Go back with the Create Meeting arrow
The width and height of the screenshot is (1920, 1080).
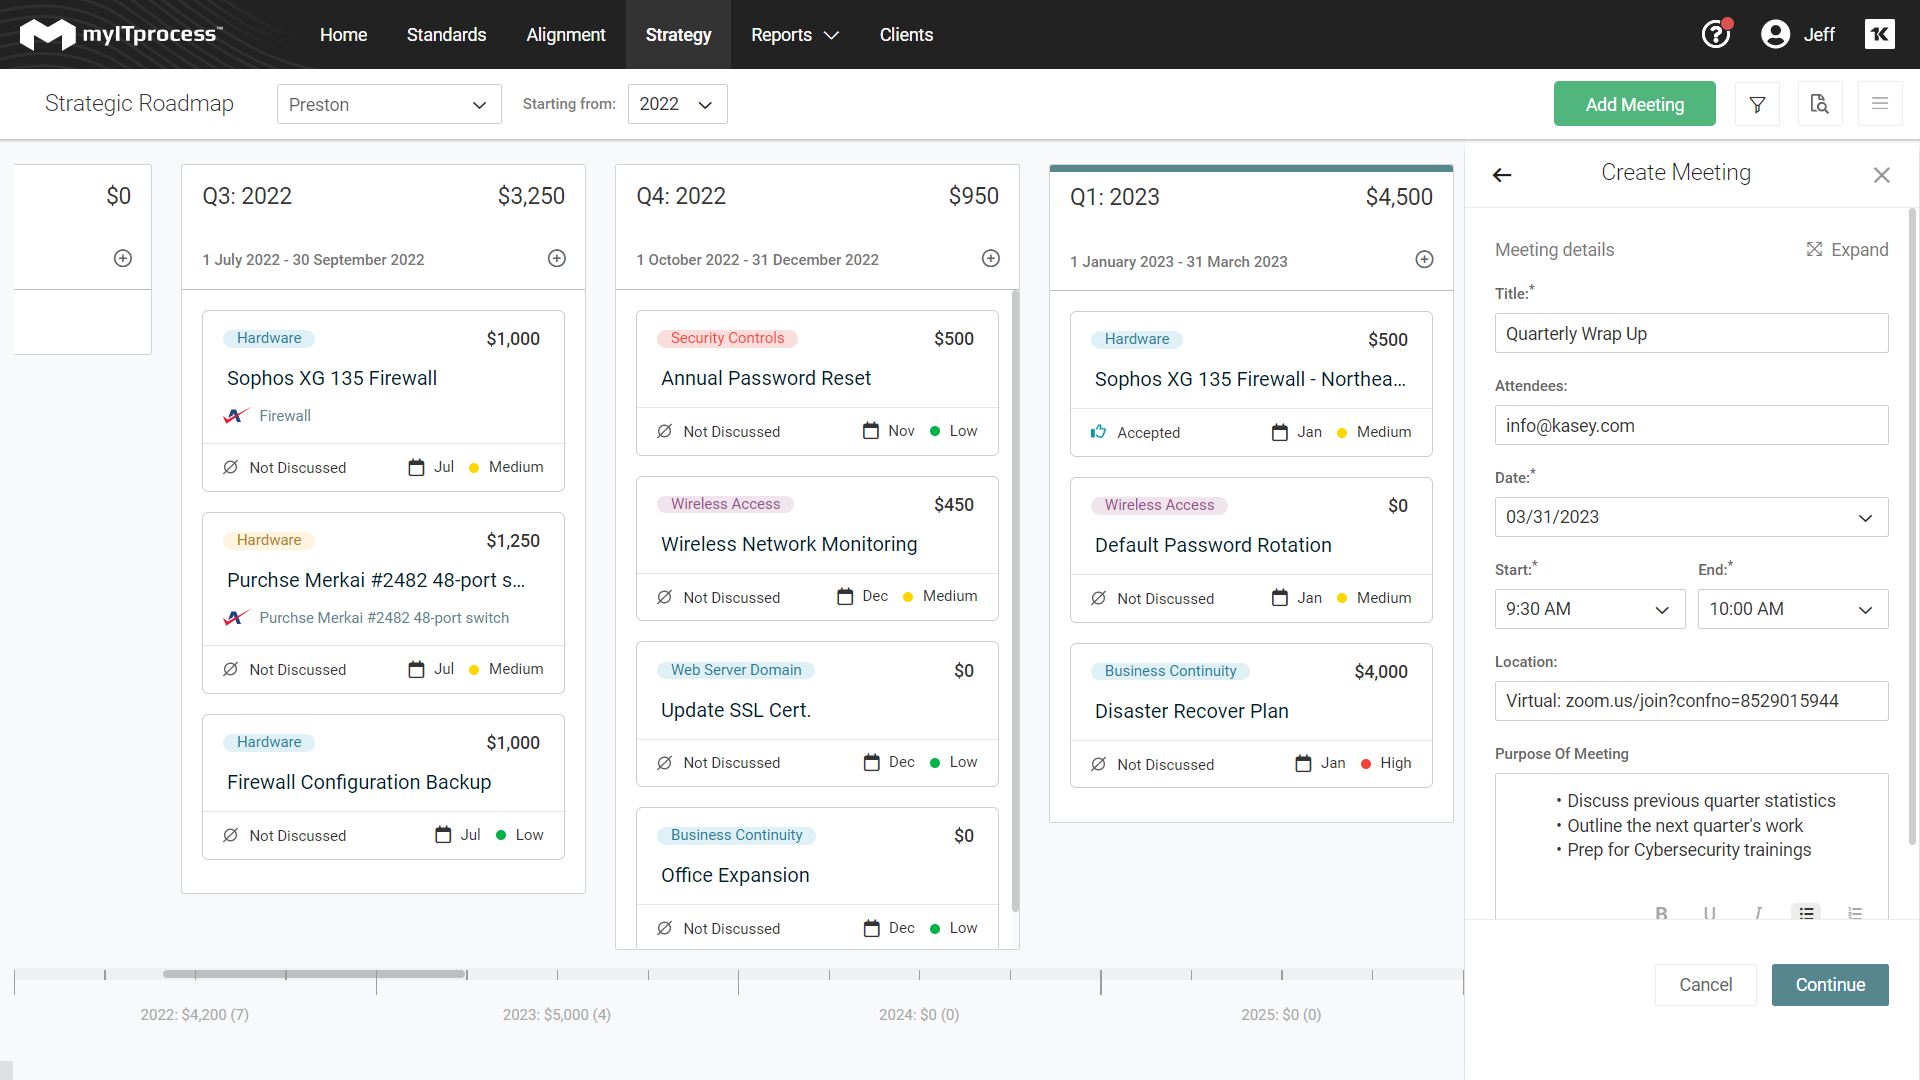[x=1502, y=175]
